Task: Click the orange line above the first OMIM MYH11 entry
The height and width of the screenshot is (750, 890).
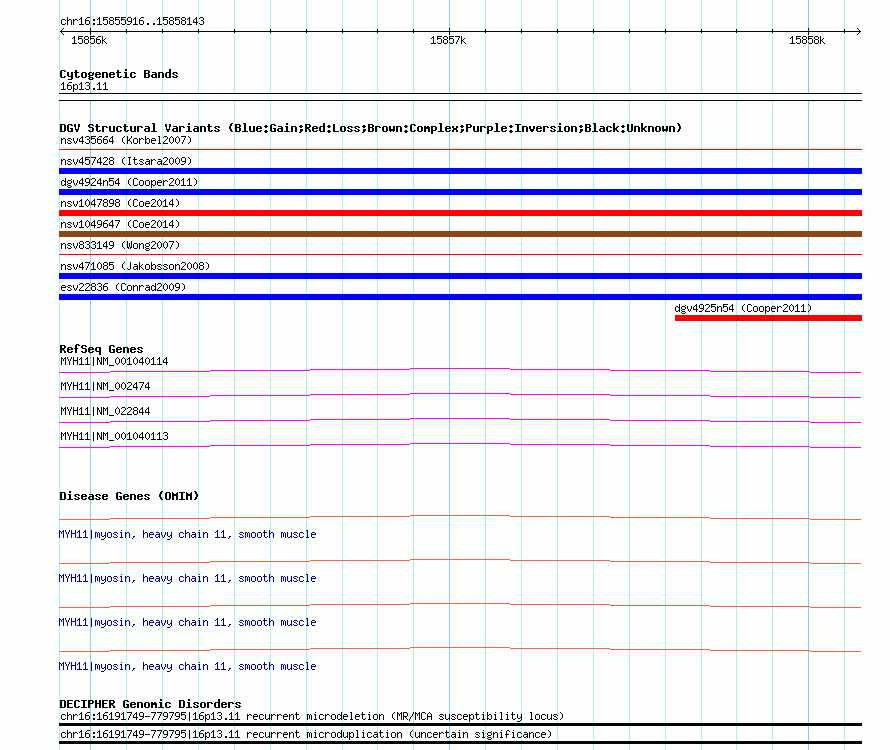Action: pos(460,517)
